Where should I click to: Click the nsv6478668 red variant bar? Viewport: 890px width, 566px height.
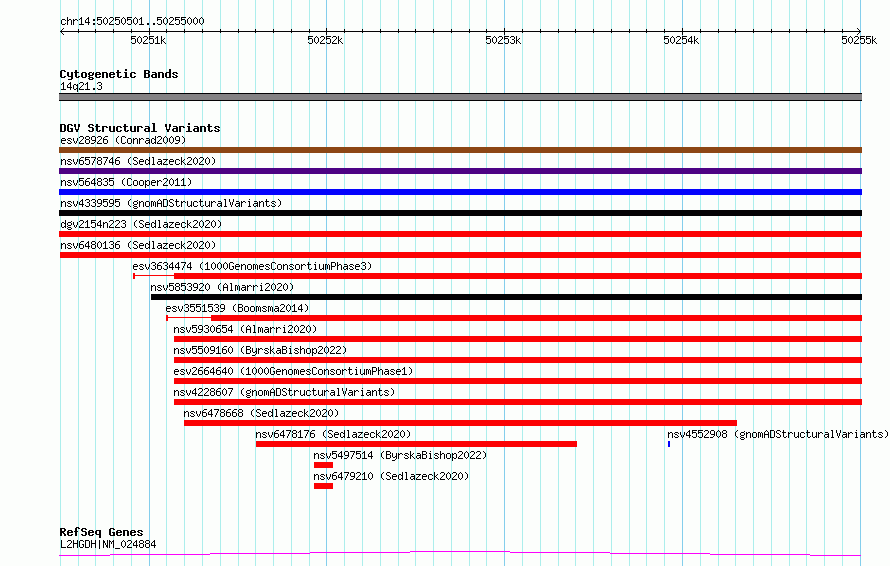460,423
